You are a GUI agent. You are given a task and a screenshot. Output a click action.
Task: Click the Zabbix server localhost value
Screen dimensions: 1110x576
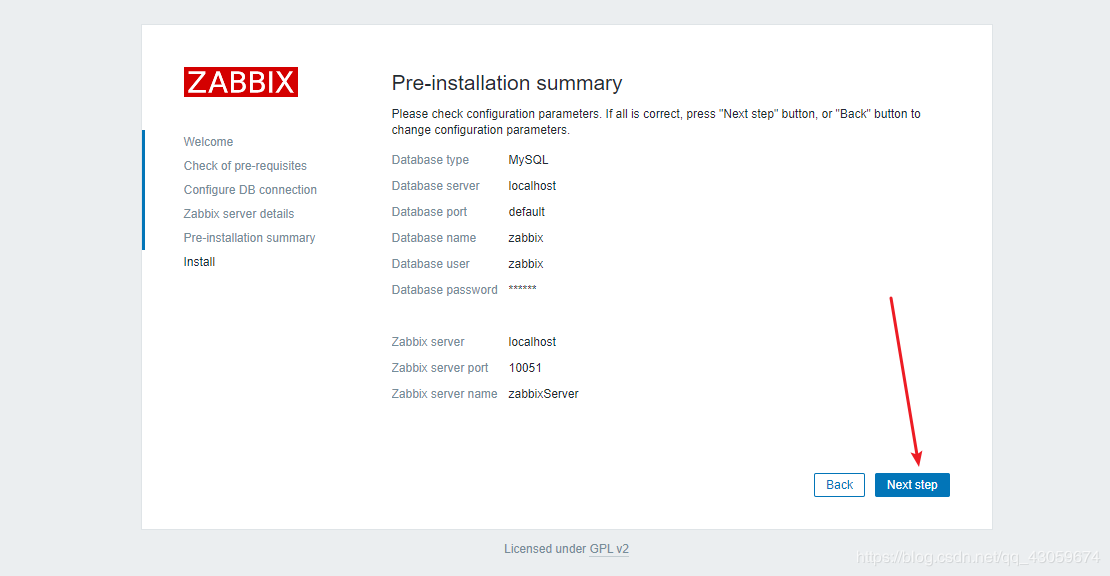(532, 342)
